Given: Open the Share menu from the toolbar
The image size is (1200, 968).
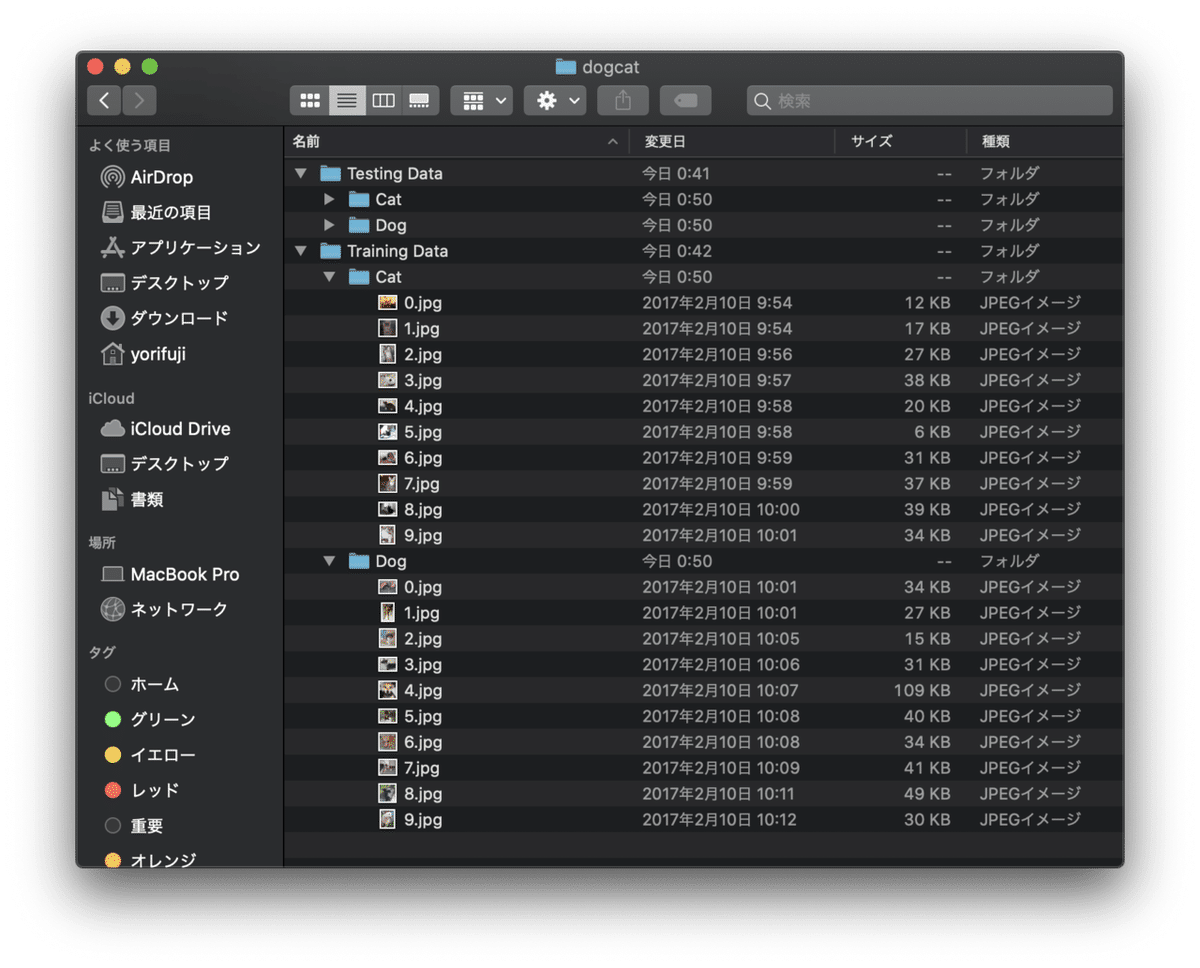Looking at the screenshot, I should click(x=622, y=100).
